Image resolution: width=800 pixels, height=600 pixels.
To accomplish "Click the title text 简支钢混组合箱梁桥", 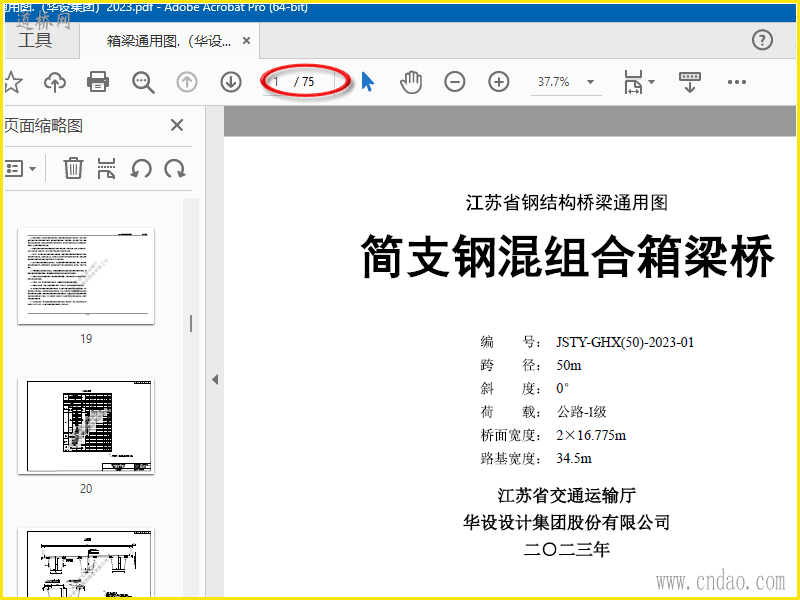I will pos(567,257).
